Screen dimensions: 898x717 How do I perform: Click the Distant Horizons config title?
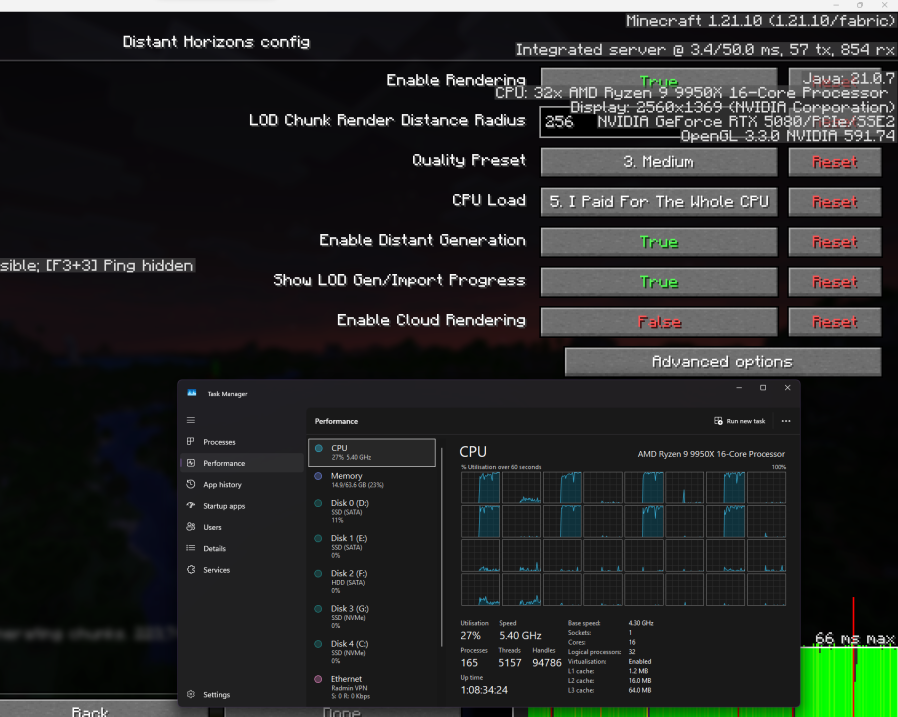(216, 42)
